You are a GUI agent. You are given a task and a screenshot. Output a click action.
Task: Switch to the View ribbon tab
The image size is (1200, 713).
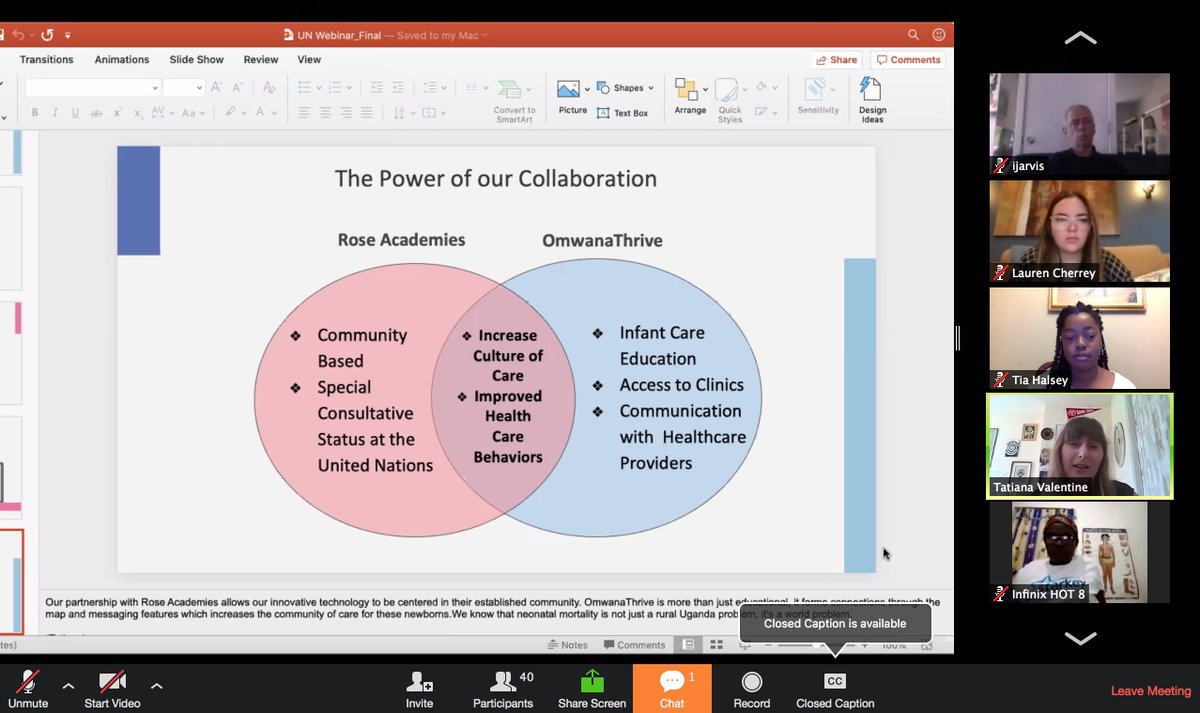[x=309, y=60]
